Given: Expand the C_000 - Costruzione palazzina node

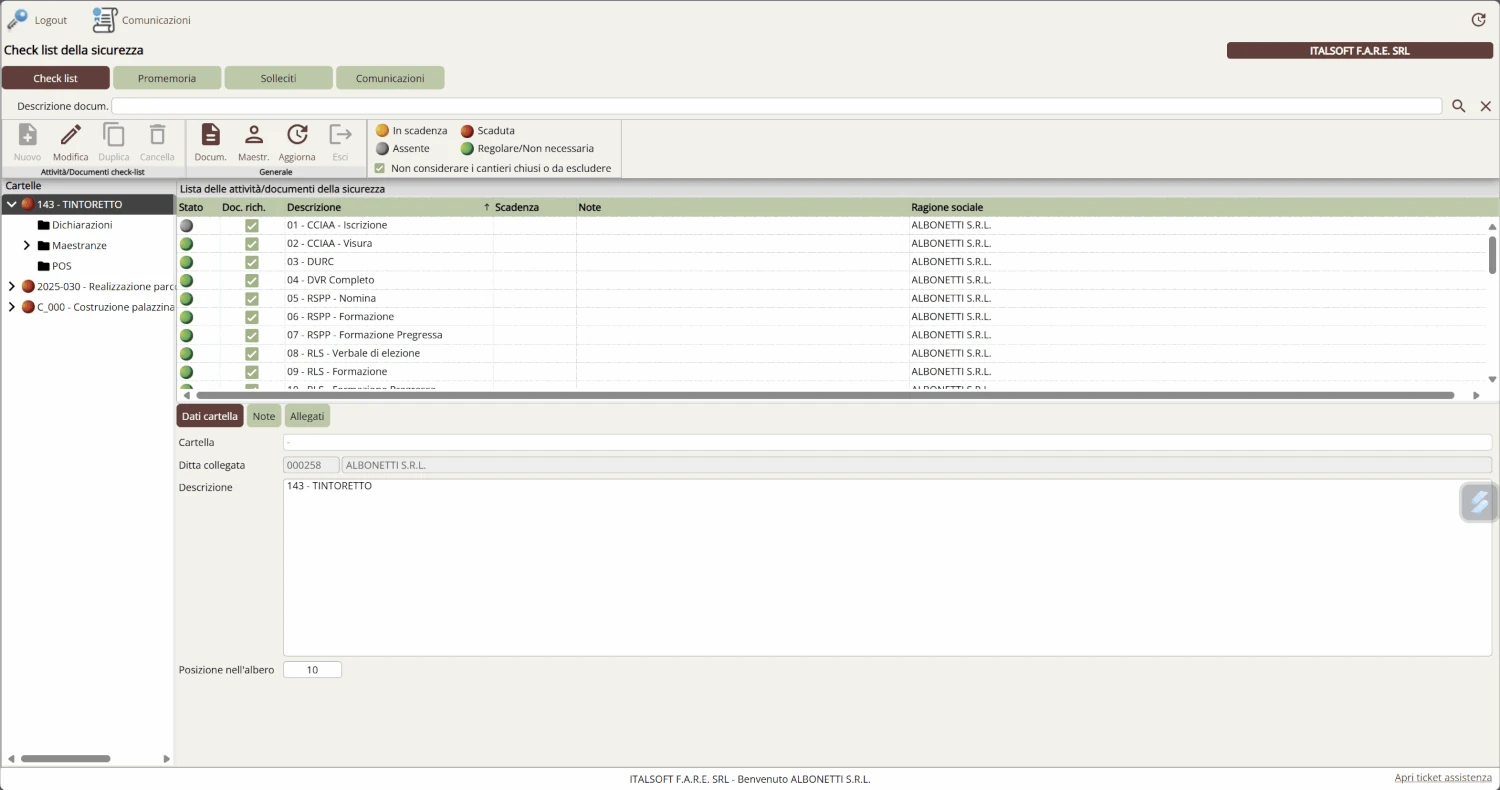Looking at the screenshot, I should pos(11,307).
